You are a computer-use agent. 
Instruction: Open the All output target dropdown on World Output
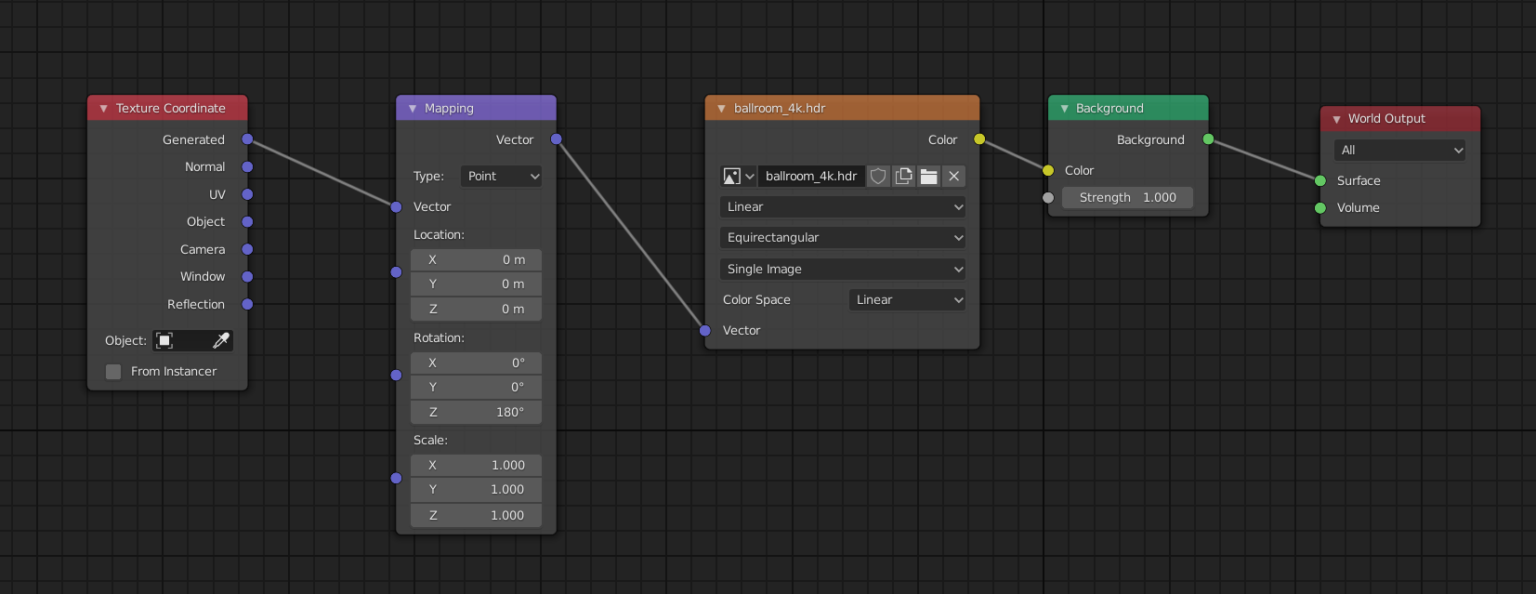(1399, 149)
